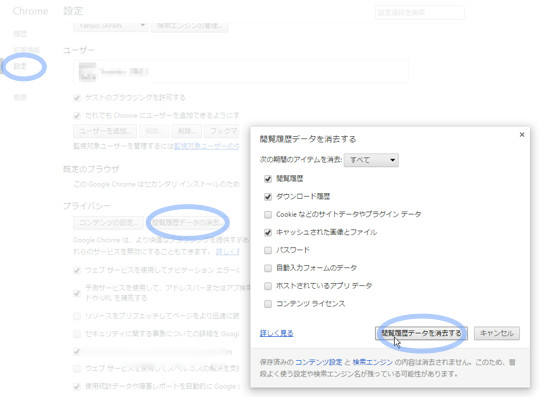Open the すべて time range dropdown
This screenshot has width=540, height=397.
(371, 160)
